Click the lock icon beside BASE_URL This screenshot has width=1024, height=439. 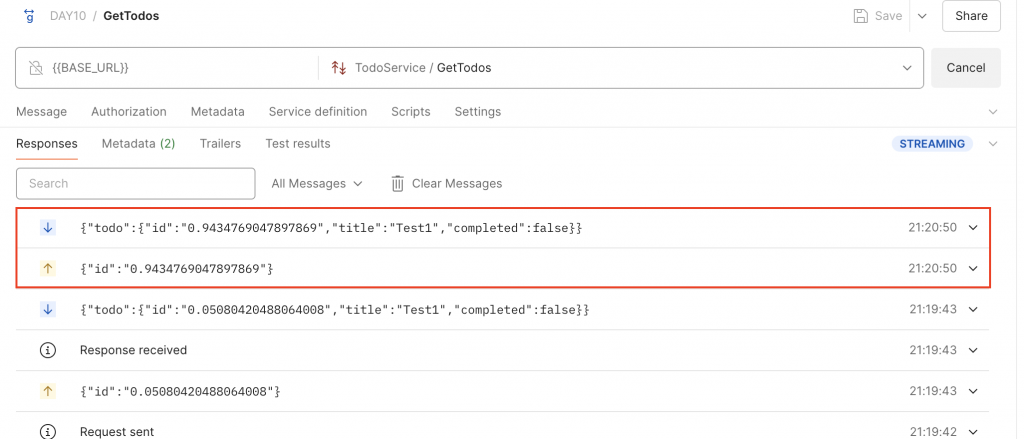(36, 68)
